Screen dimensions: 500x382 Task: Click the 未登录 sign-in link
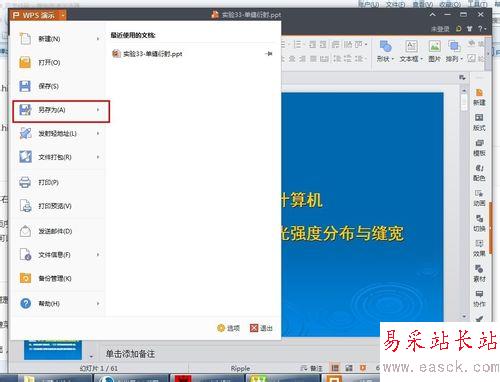[440, 29]
